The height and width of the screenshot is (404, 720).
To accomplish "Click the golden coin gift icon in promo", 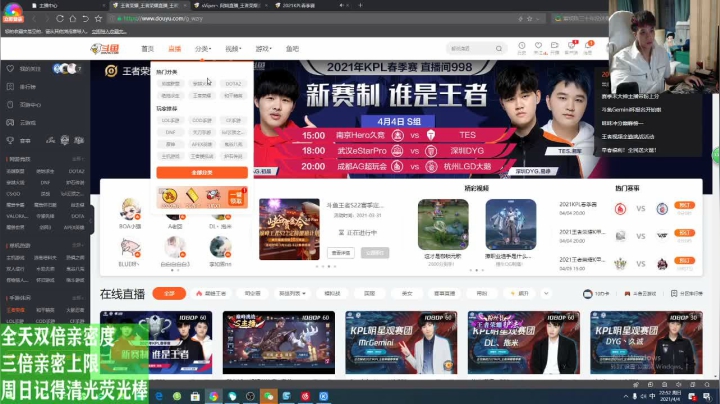I will click(x=169, y=196).
